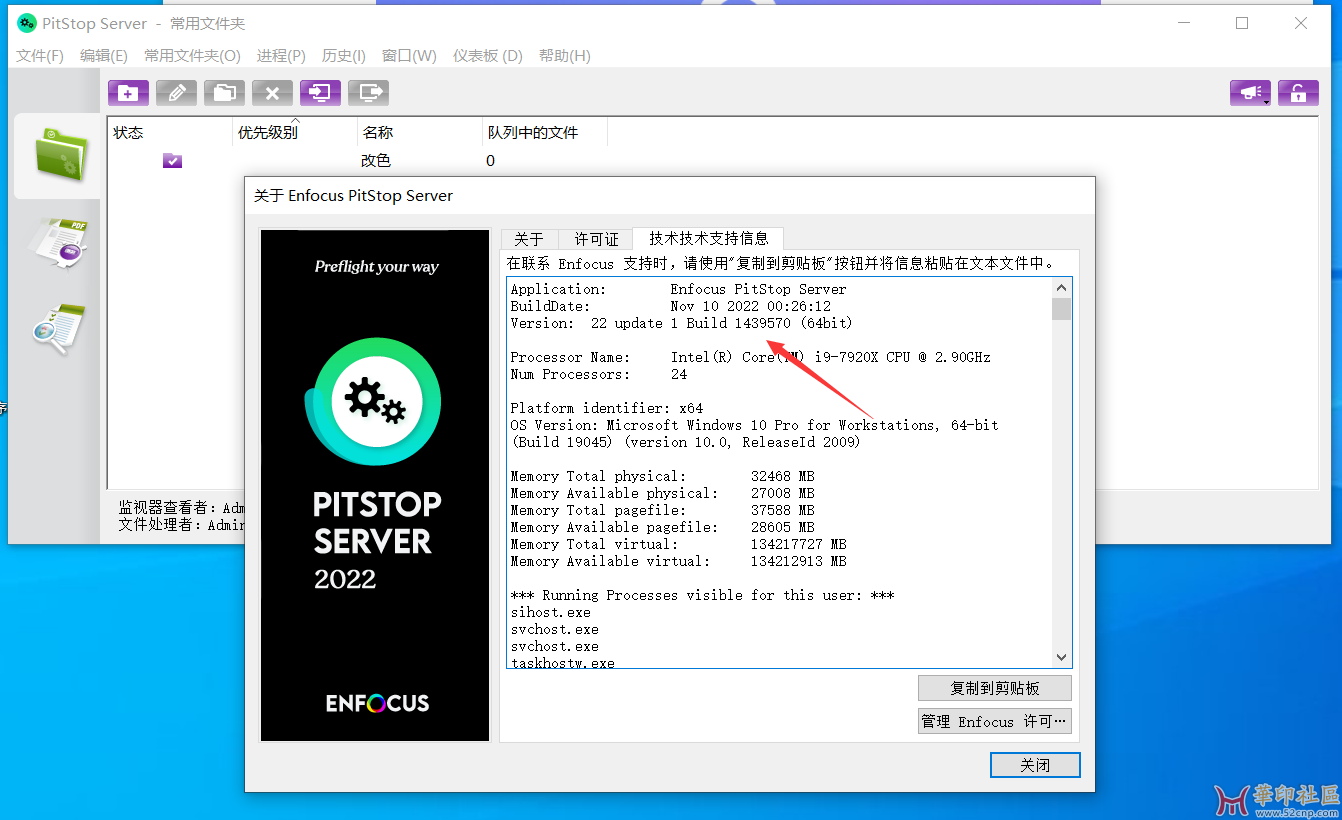Click the pencil edit folder icon
The width and height of the screenshot is (1342, 820).
click(176, 93)
